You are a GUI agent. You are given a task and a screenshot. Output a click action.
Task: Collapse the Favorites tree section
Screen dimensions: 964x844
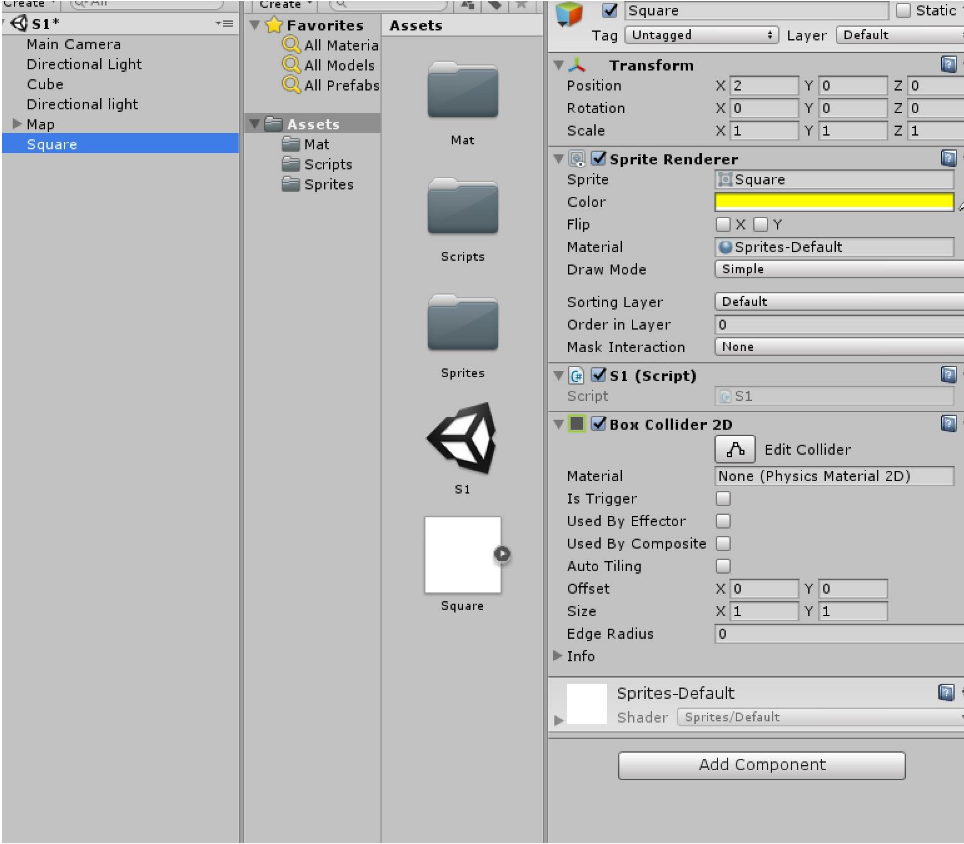pos(255,25)
